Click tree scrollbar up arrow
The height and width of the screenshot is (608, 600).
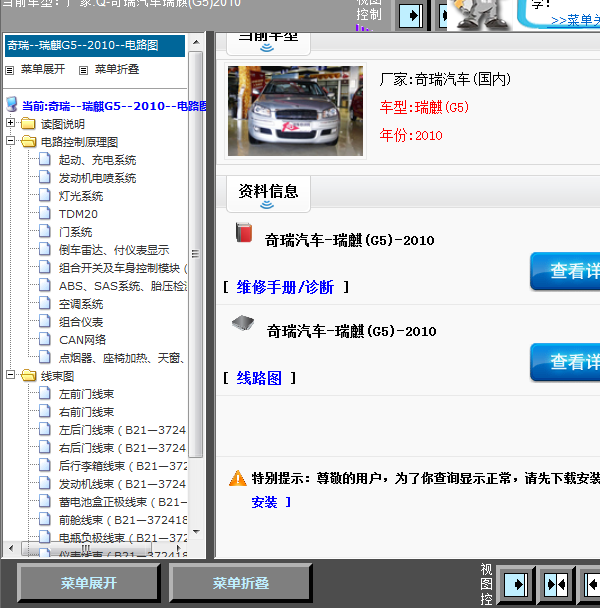(196, 42)
